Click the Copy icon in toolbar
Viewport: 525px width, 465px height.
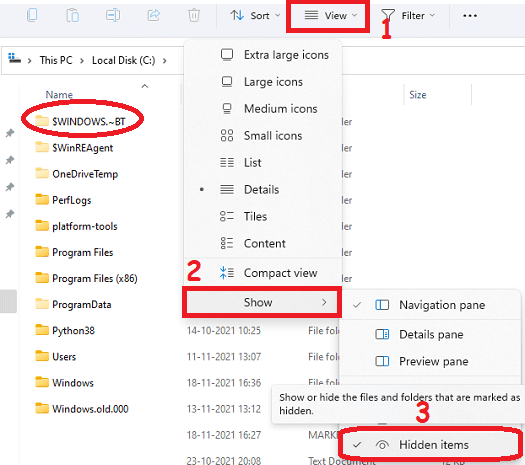click(x=32, y=15)
